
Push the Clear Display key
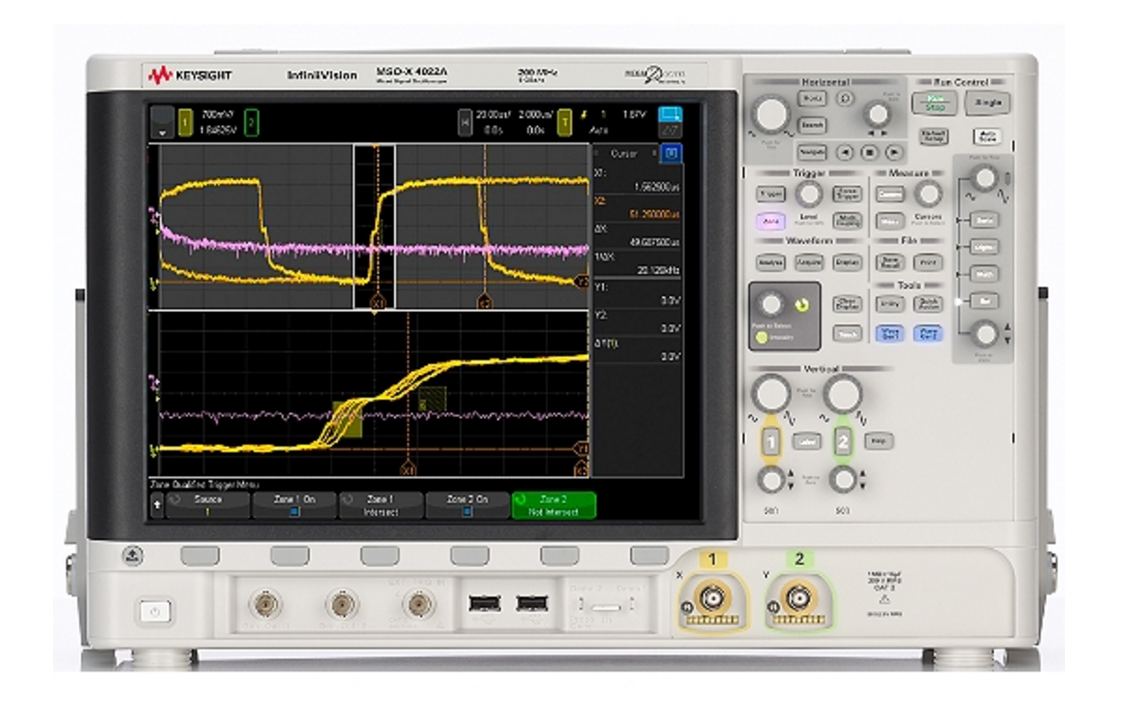[847, 305]
